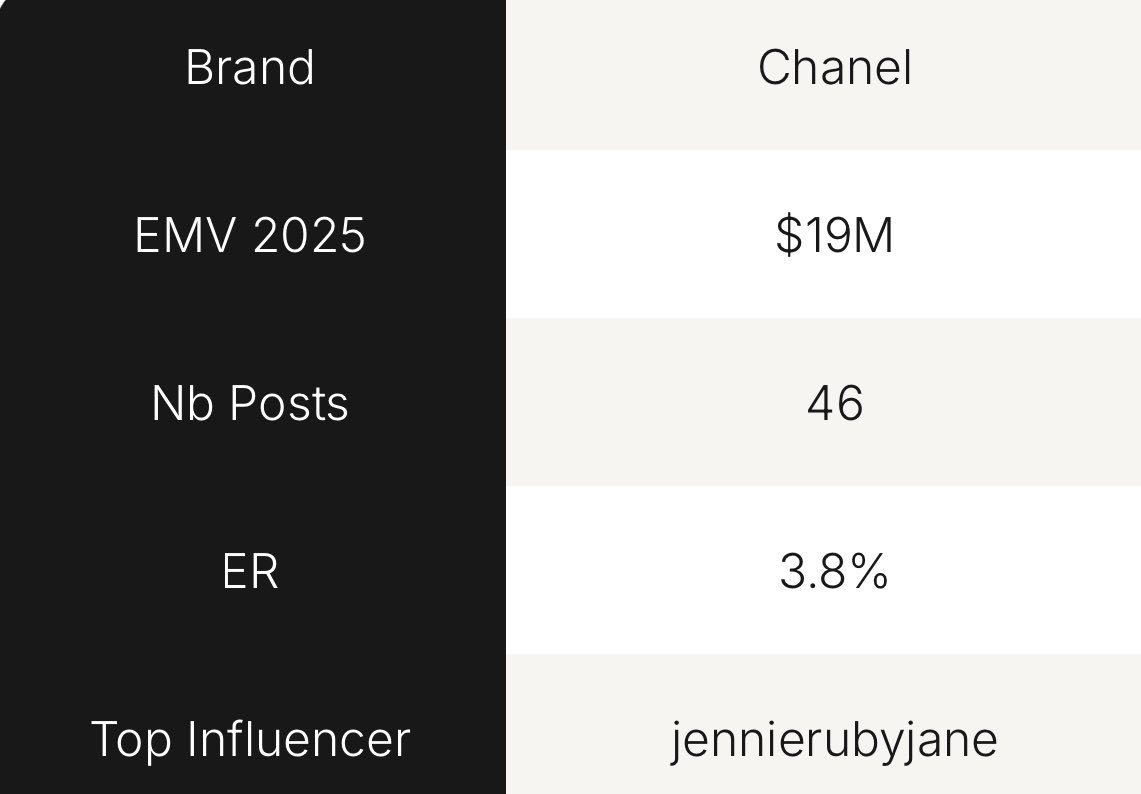Click the year 2025 in the label
1141x794 pixels.
(x=309, y=235)
